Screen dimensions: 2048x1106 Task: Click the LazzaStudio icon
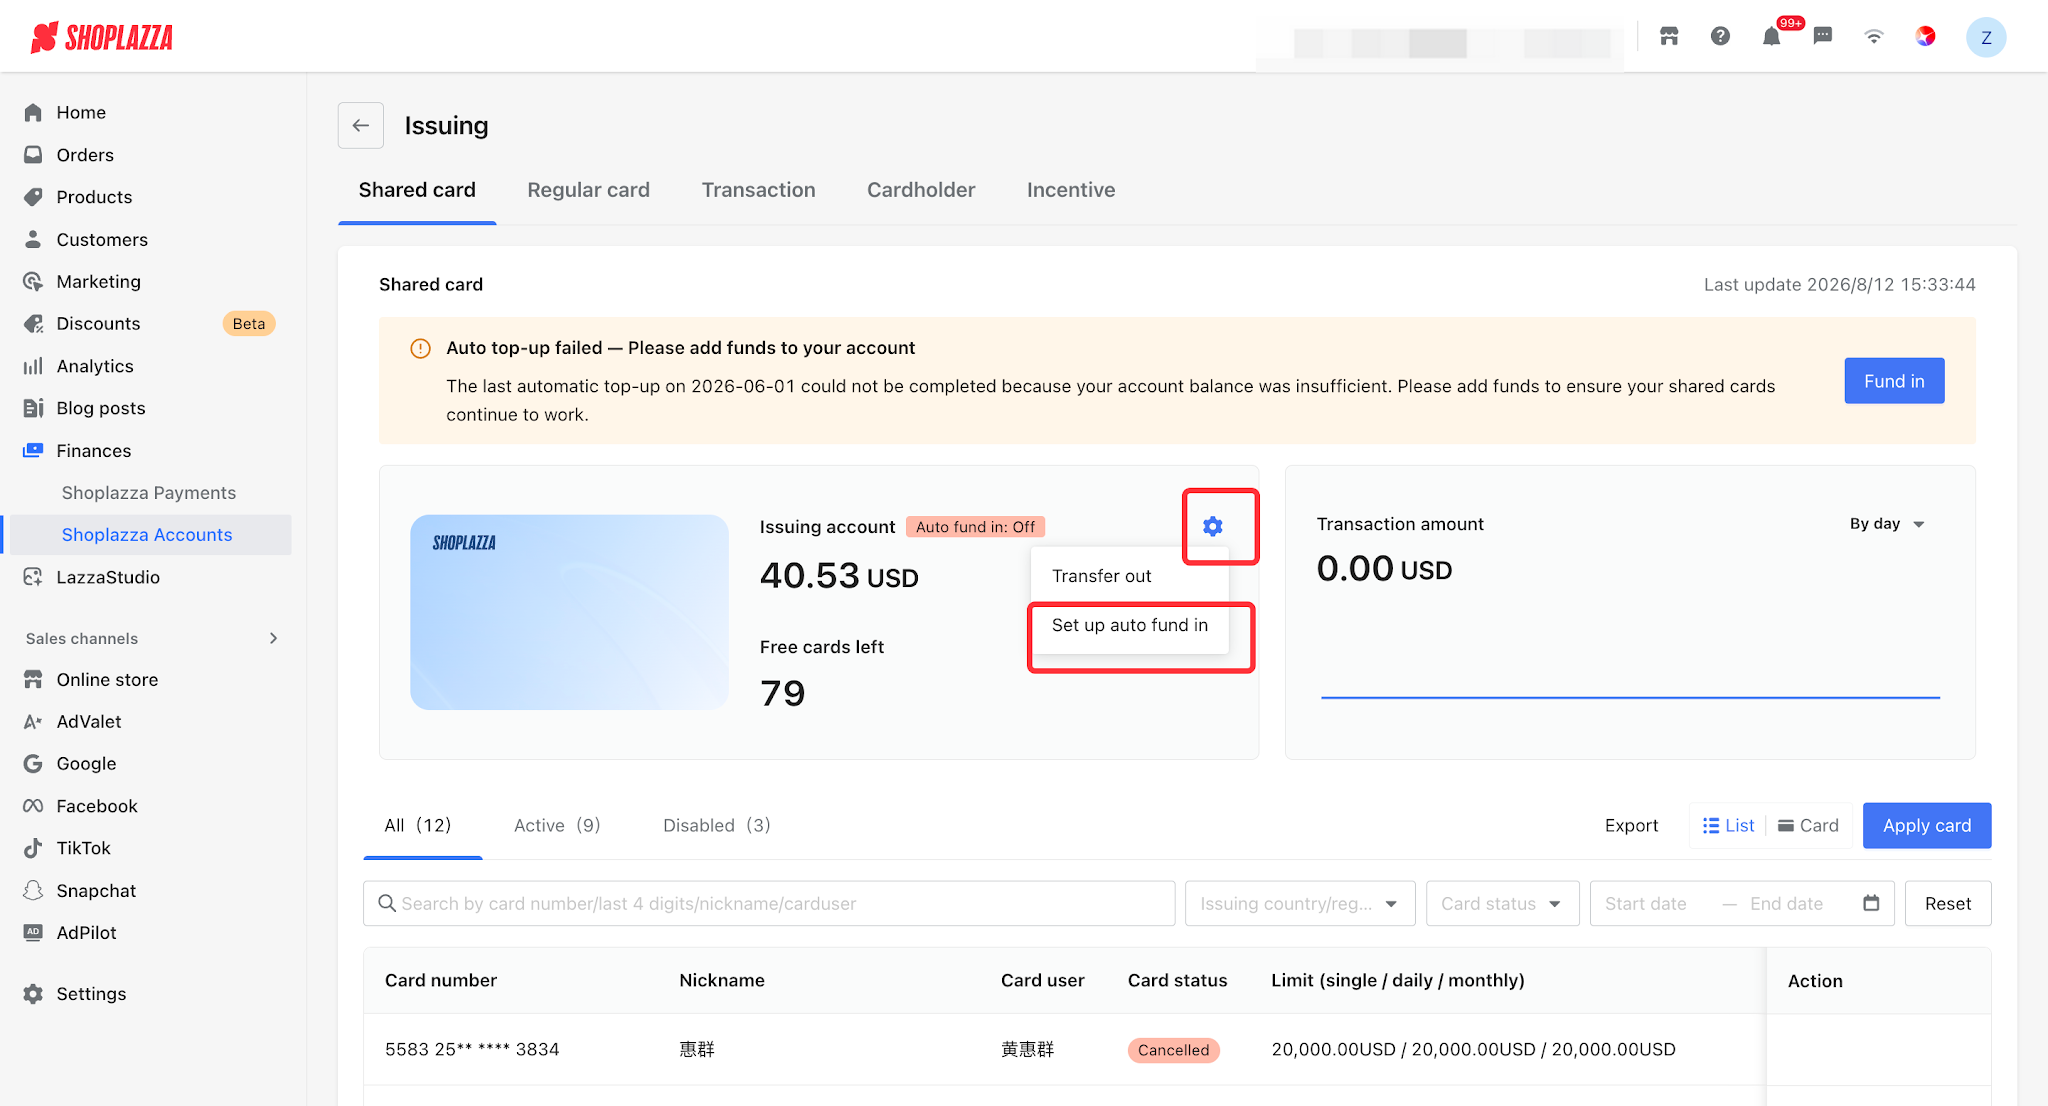[33, 577]
